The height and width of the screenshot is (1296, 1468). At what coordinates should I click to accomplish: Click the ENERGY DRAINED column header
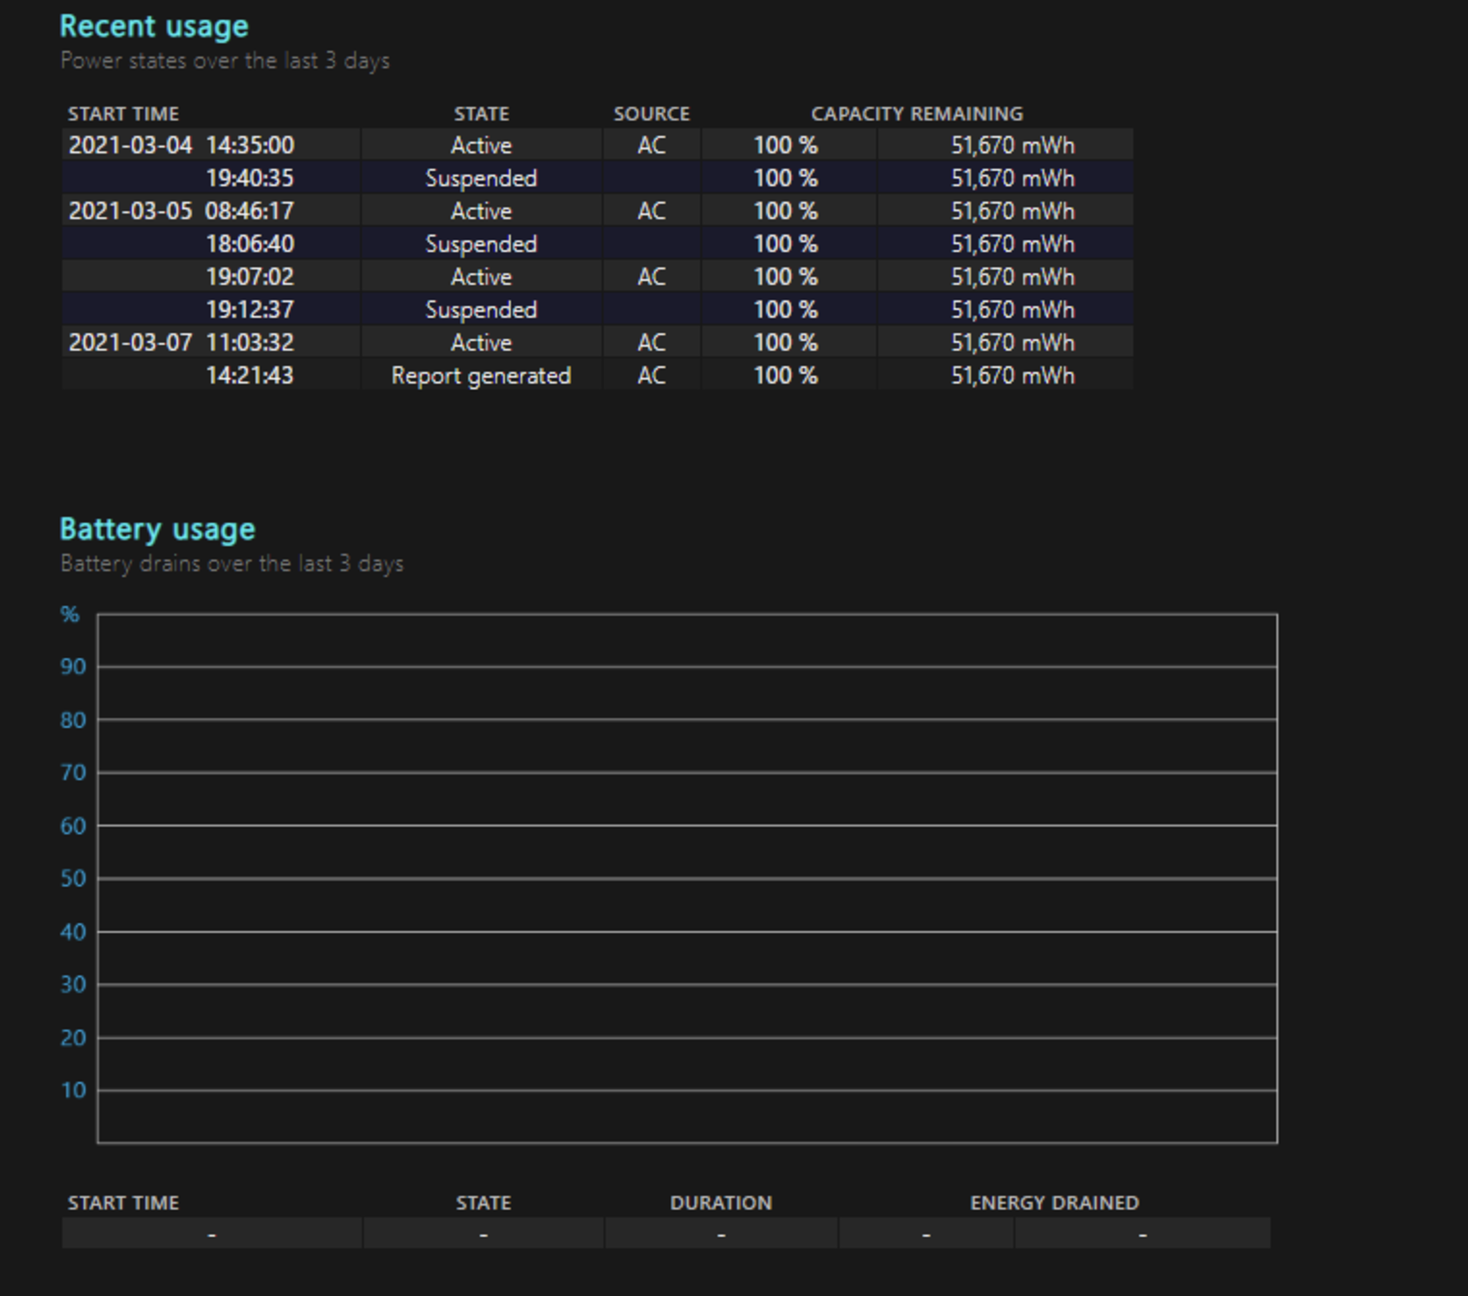[1054, 1203]
